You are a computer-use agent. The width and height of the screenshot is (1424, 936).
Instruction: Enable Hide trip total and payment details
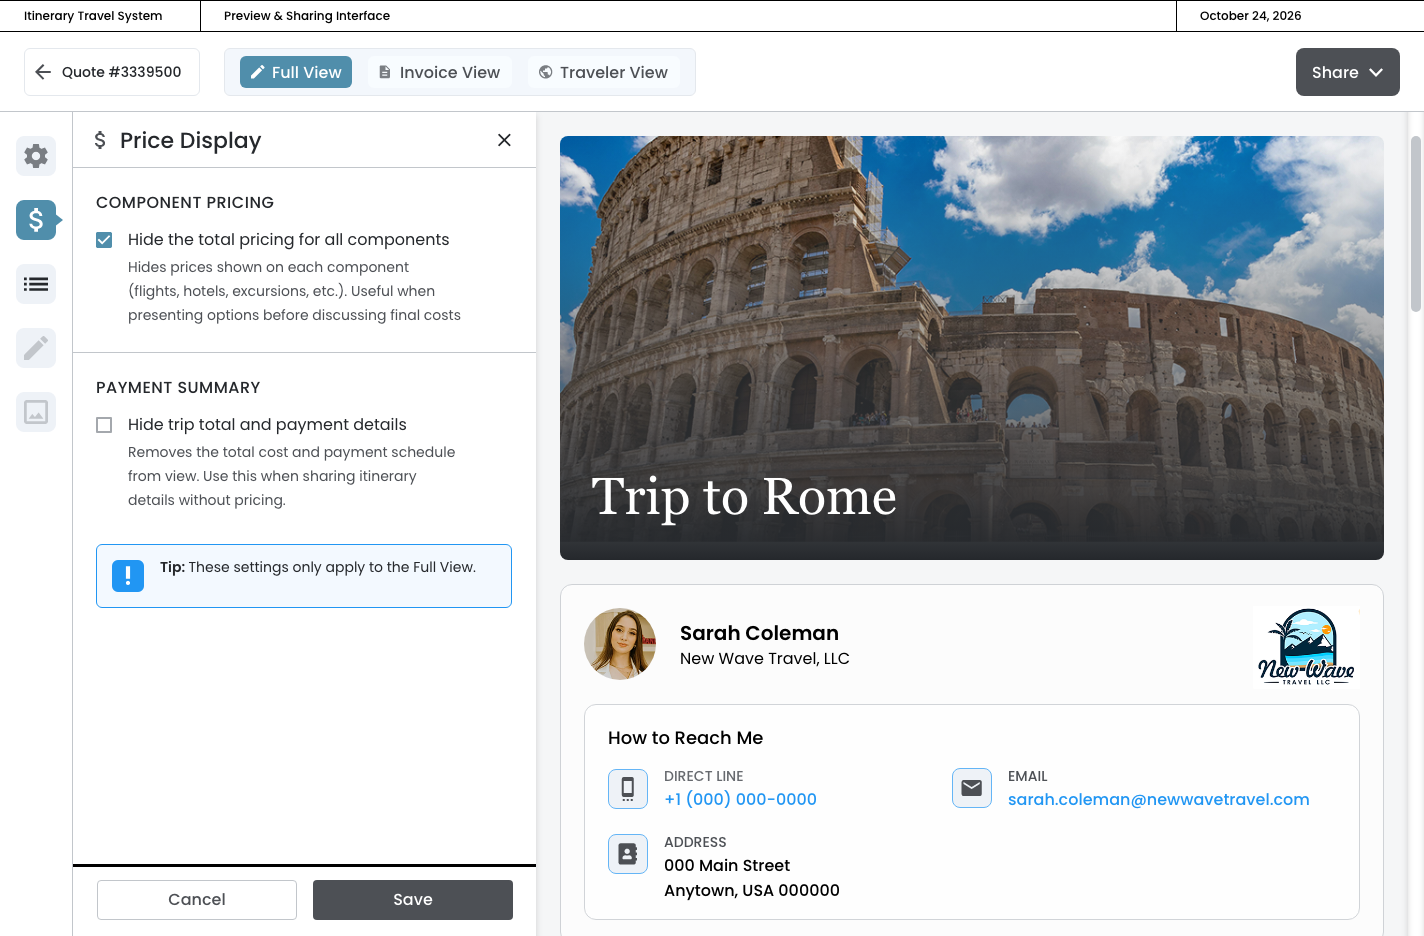pos(104,425)
